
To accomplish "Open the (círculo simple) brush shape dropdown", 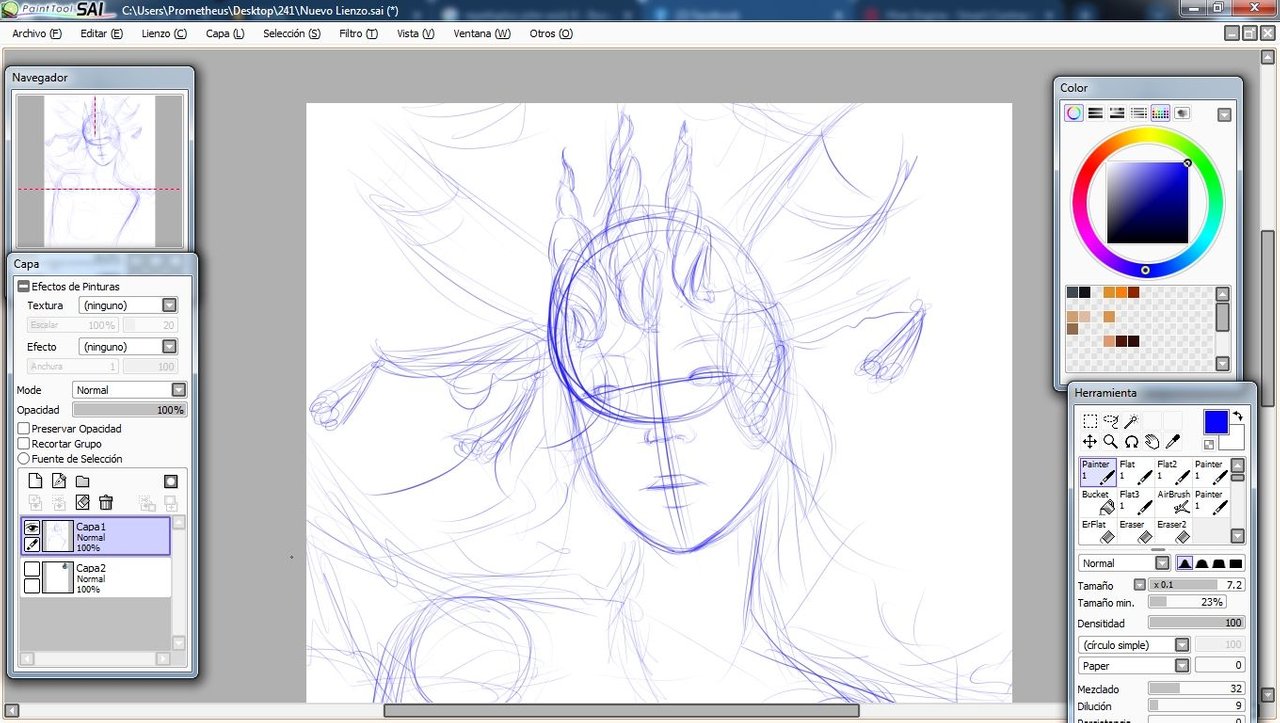I will pos(1134,645).
